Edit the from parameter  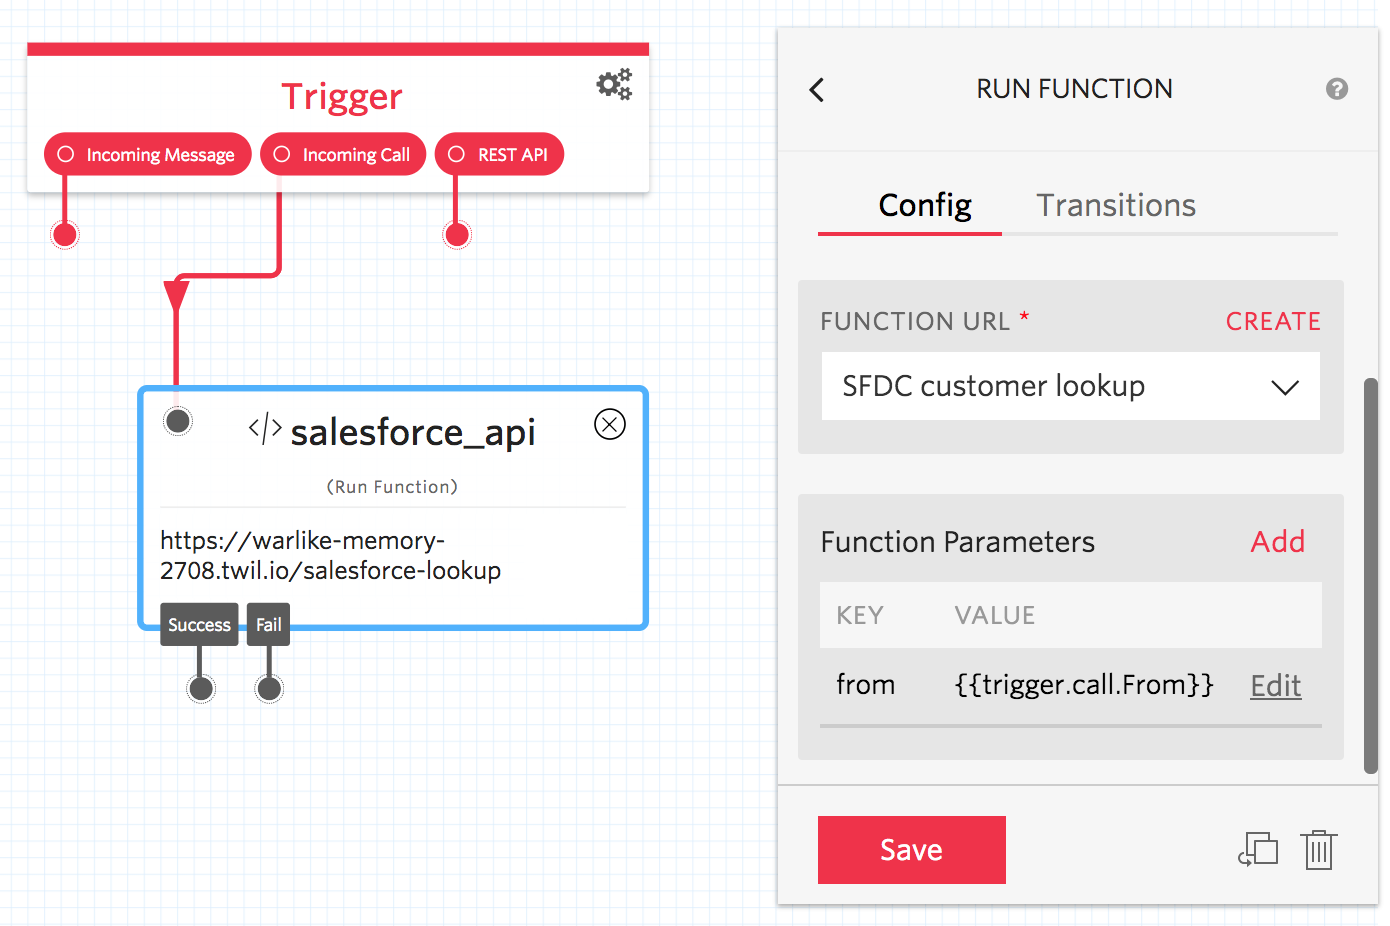[1276, 686]
